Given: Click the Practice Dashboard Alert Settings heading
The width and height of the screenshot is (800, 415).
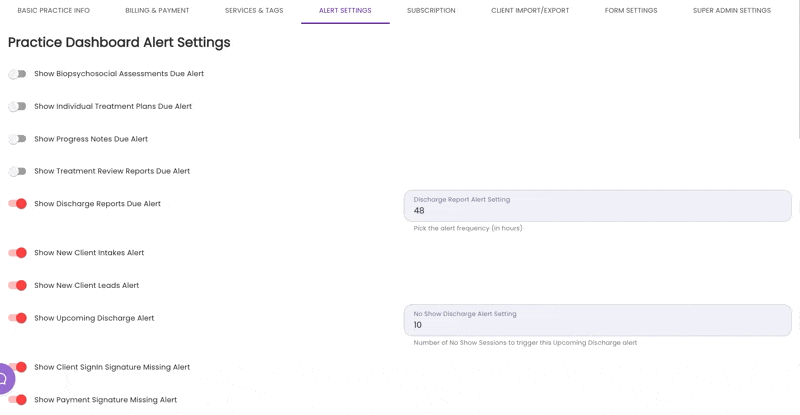Looking at the screenshot, I should coord(119,42).
